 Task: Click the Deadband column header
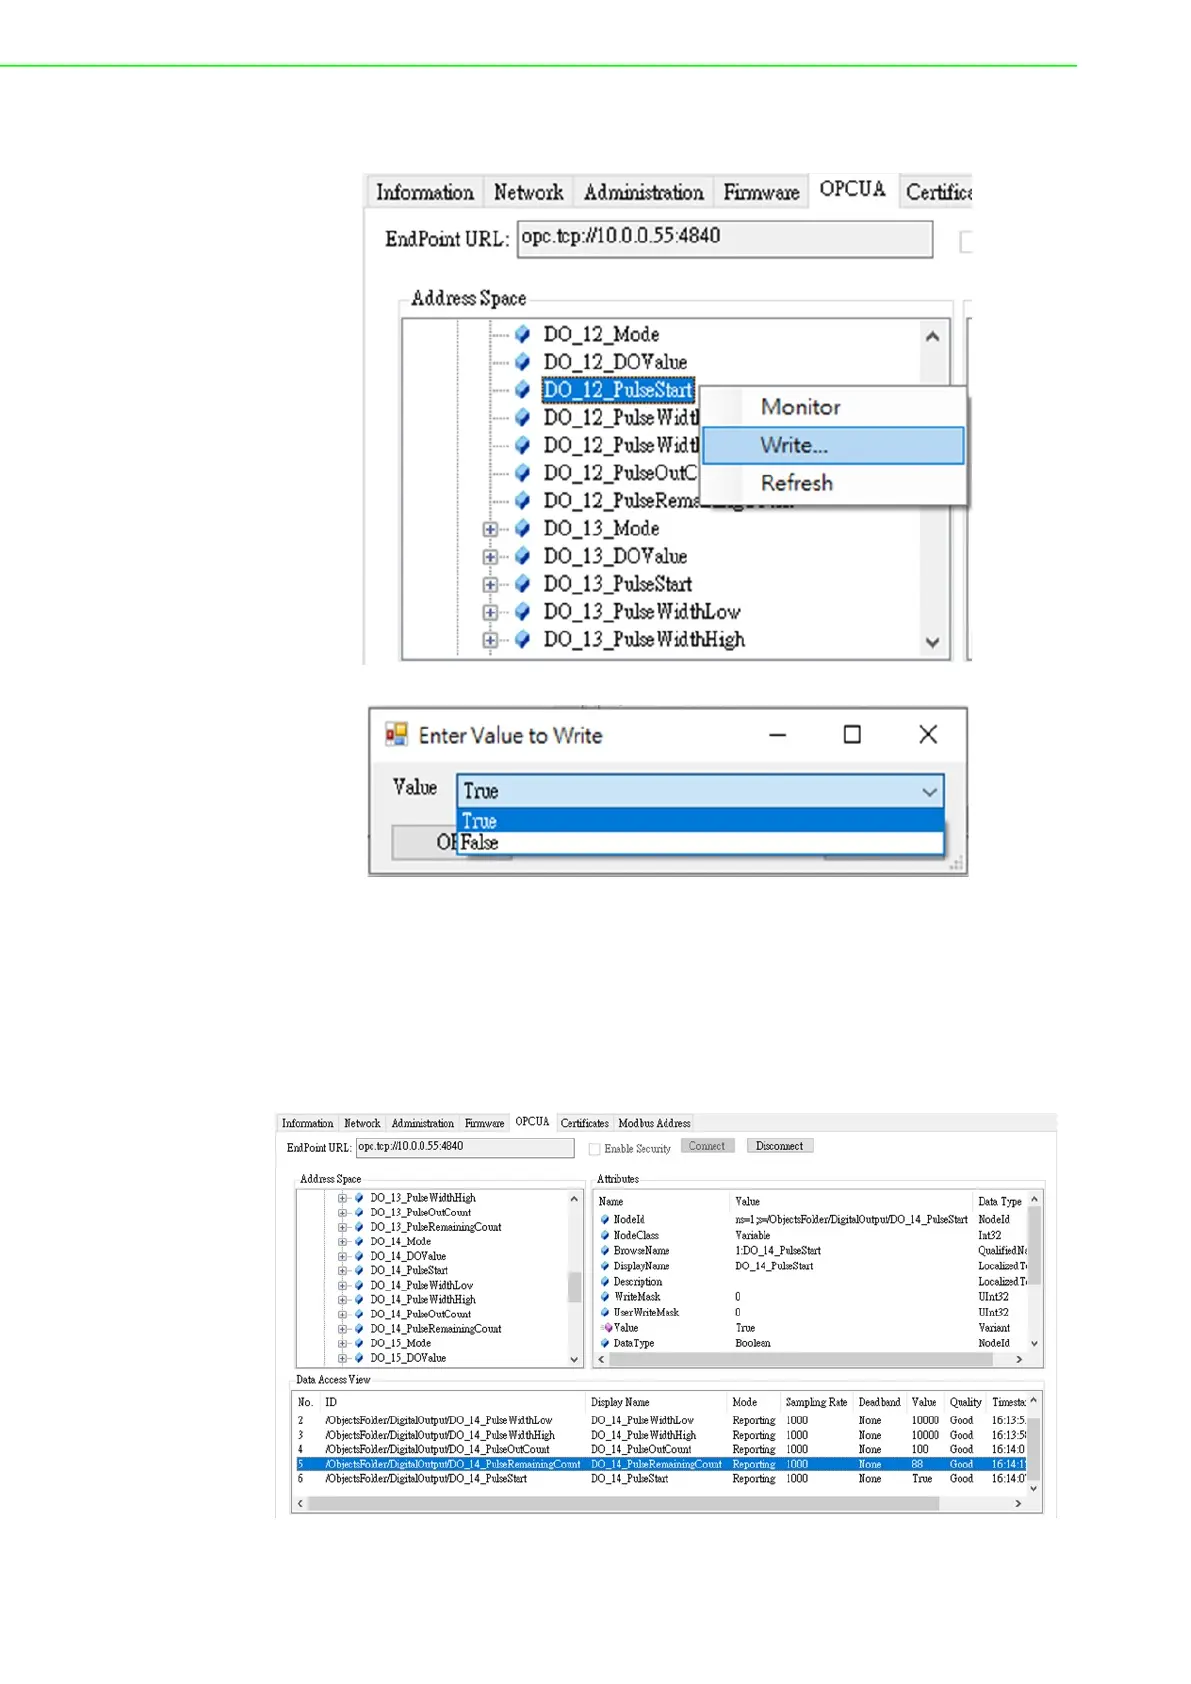click(x=879, y=1402)
